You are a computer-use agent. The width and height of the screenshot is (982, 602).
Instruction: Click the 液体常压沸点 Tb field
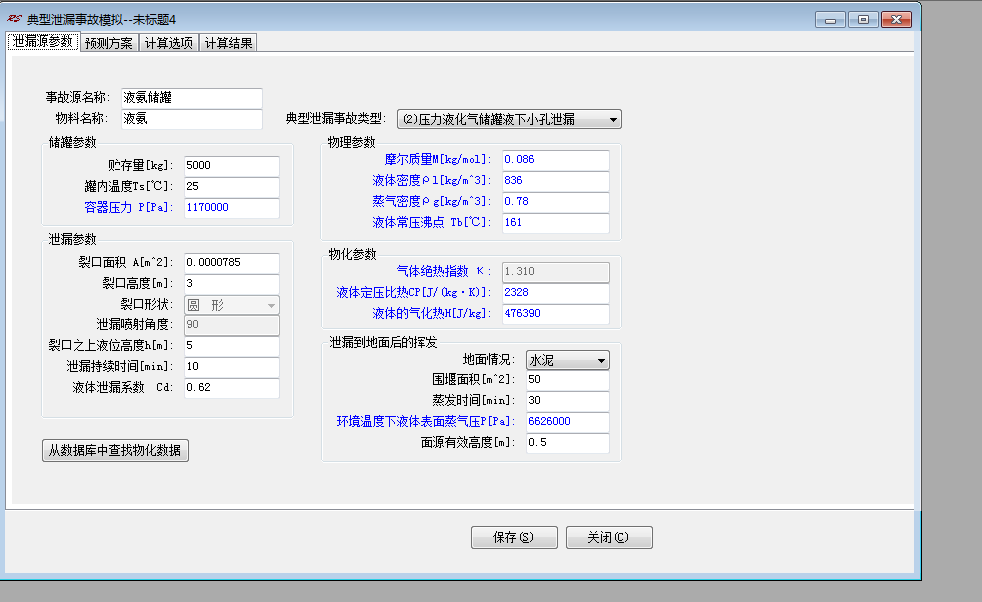556,222
